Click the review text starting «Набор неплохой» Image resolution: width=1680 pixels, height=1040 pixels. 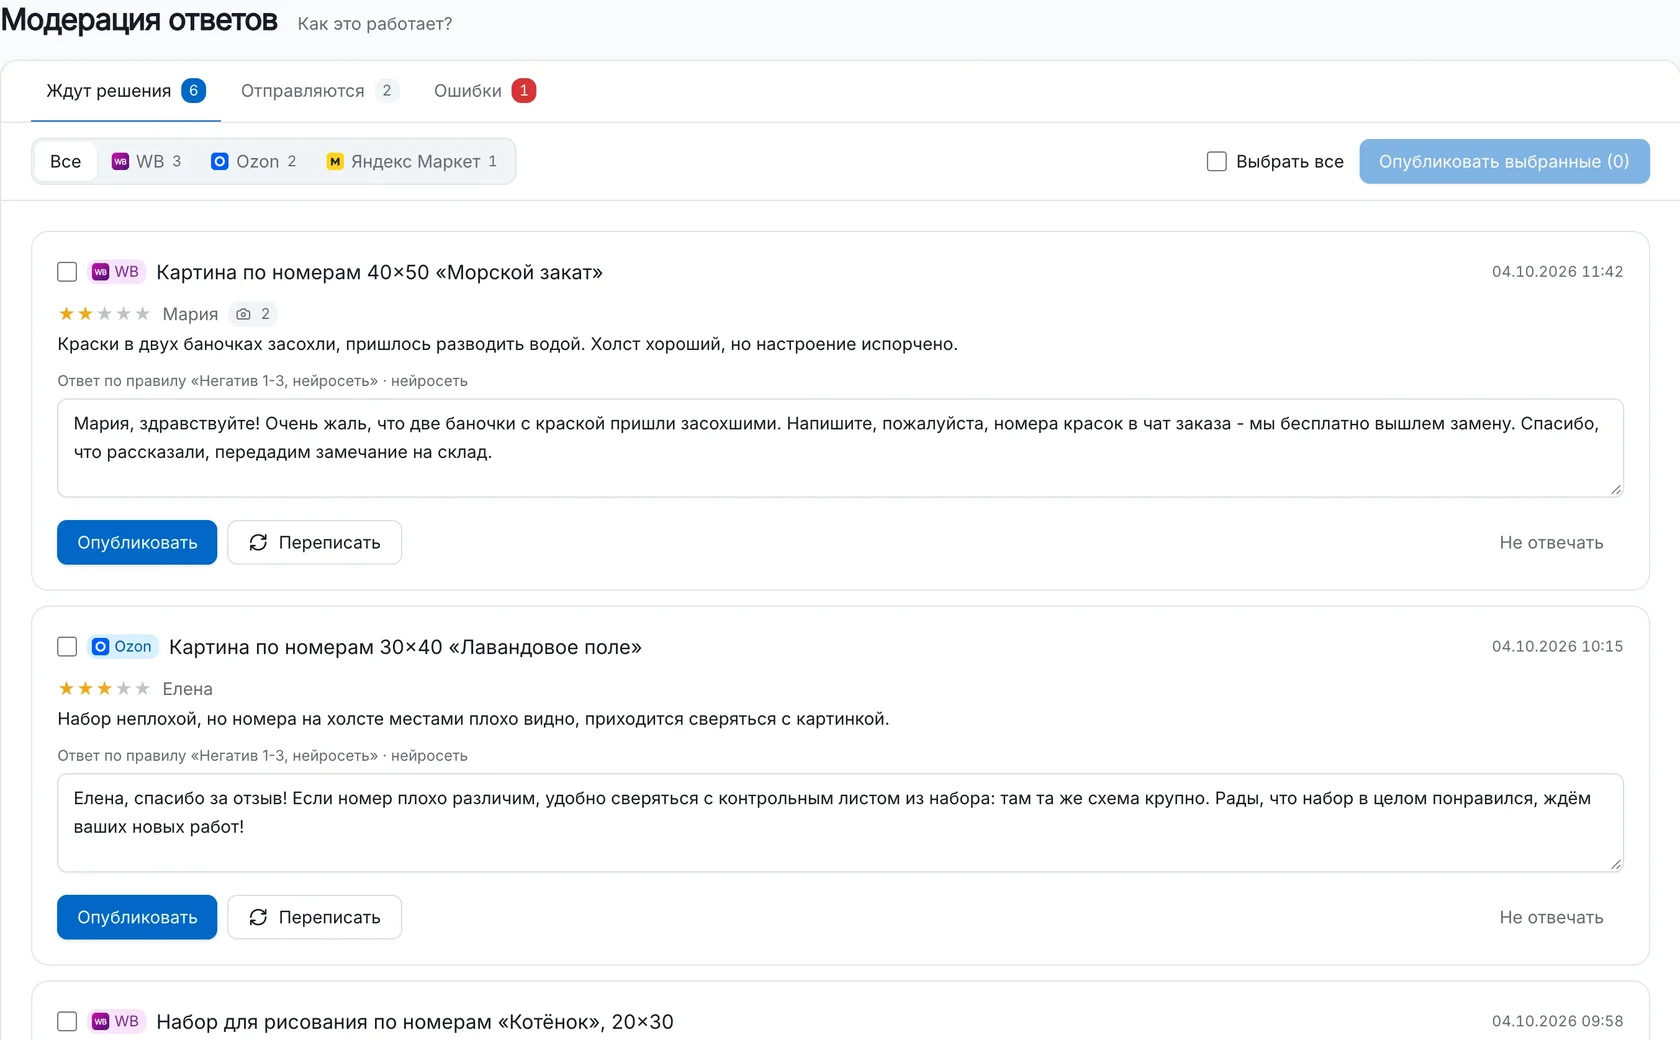[x=473, y=719]
